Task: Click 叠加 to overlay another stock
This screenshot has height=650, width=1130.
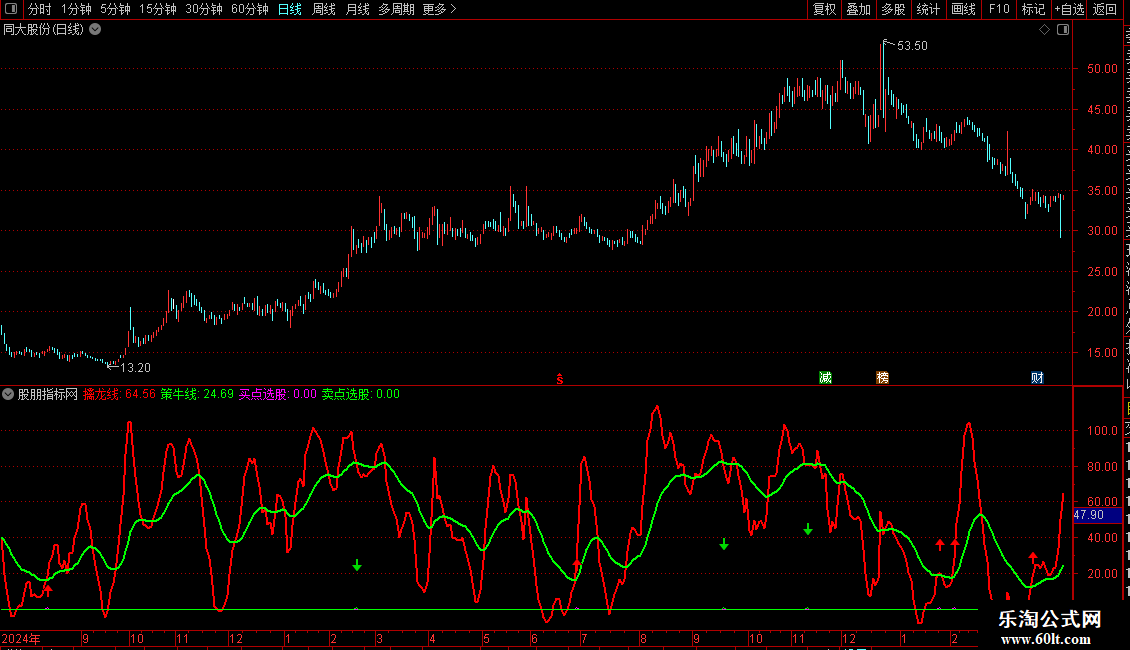Action: coord(858,9)
